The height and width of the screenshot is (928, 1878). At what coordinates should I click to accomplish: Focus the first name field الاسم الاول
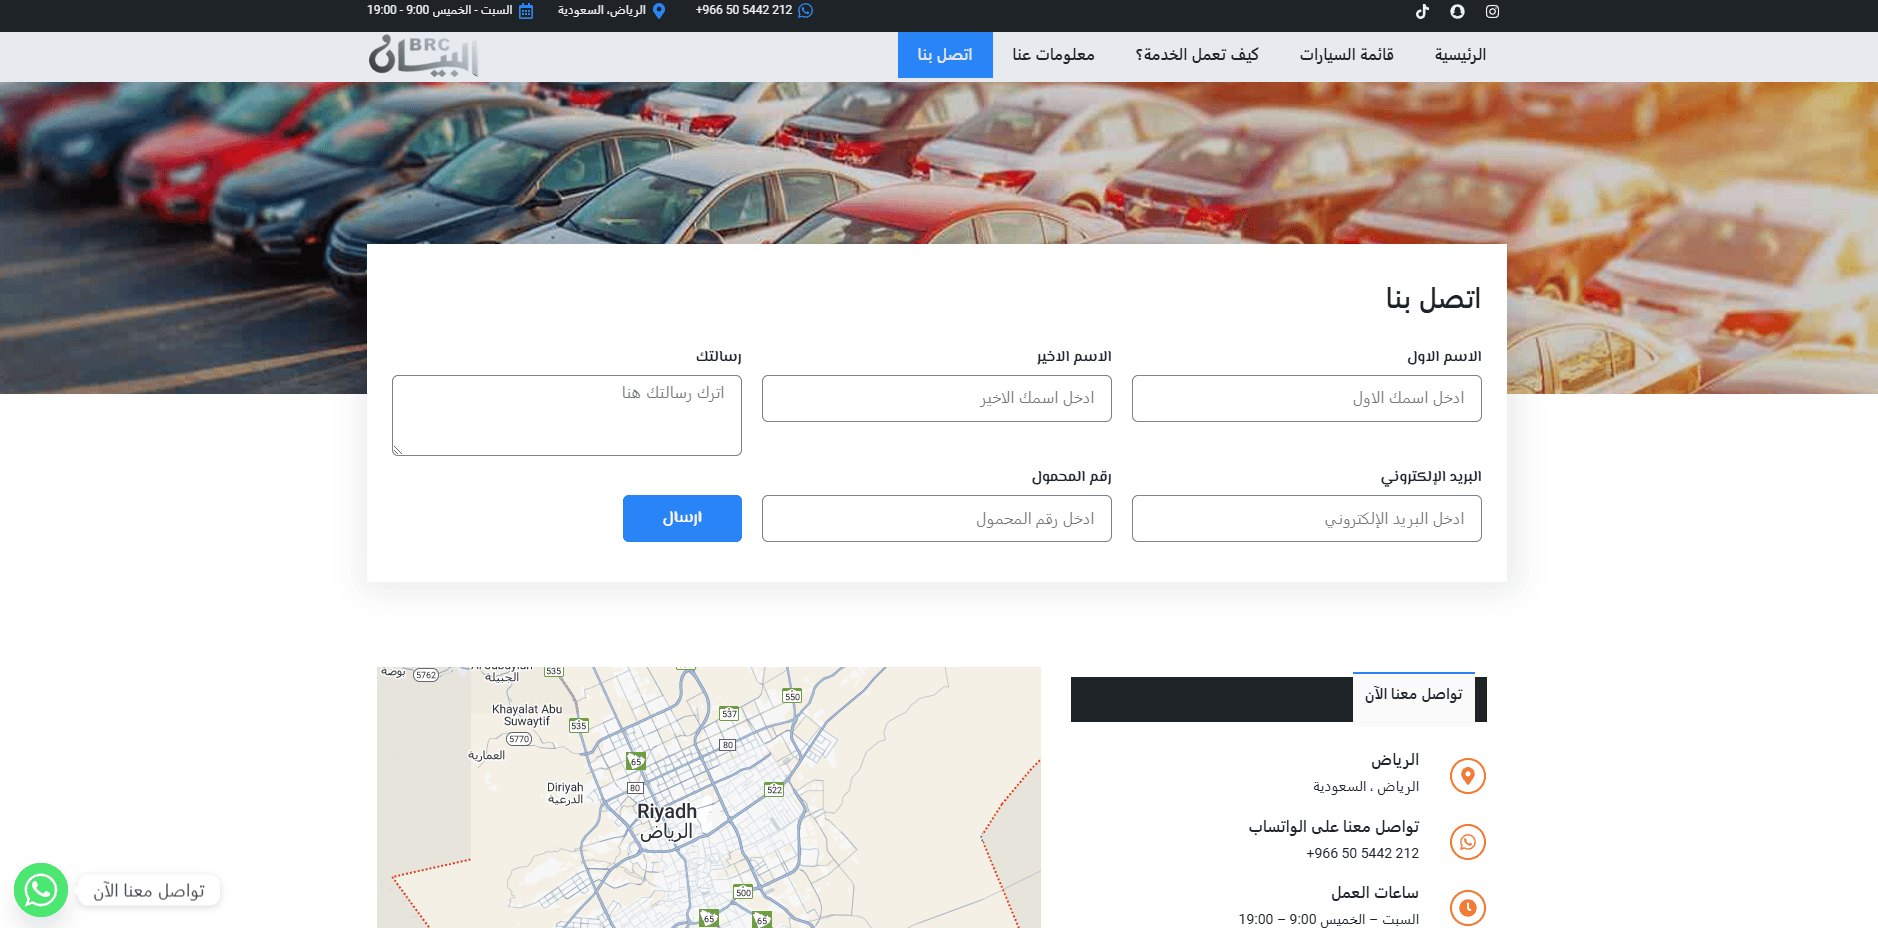(1306, 398)
